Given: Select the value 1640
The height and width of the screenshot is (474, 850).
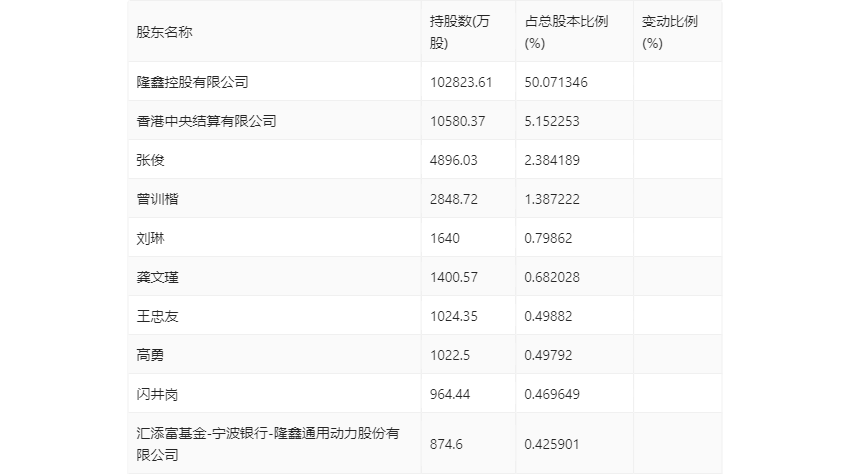Looking at the screenshot, I should (x=445, y=238).
